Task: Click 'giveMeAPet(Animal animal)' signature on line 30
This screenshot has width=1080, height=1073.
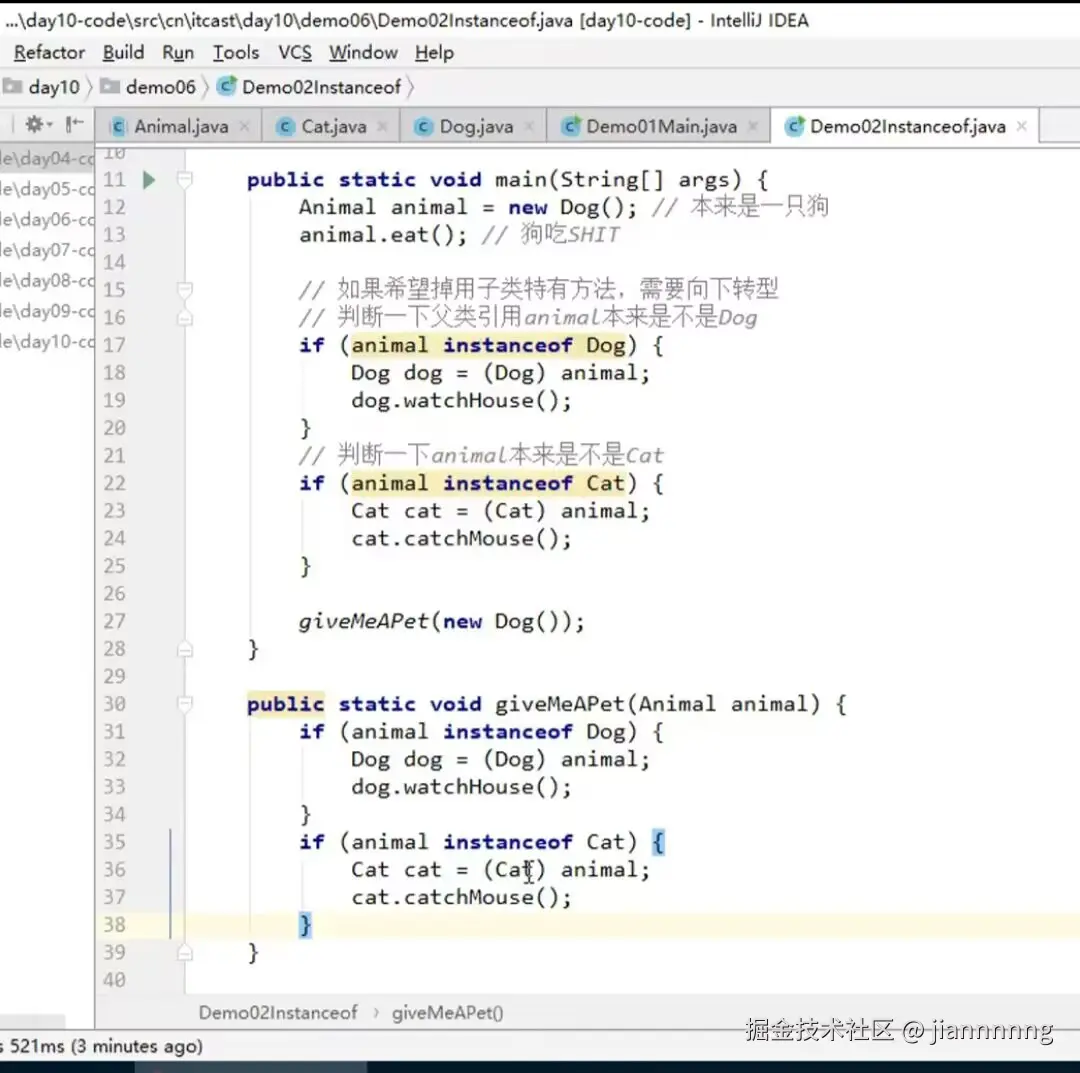Action: [658, 704]
